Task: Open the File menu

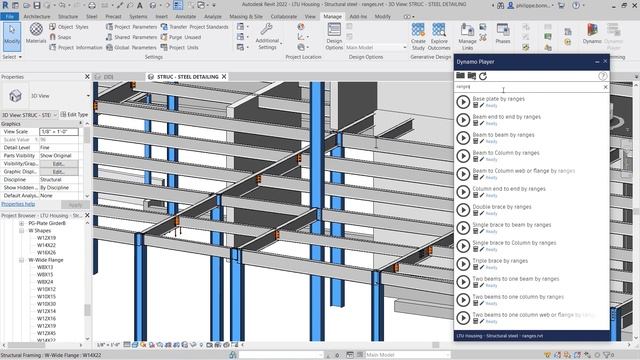Action: 9,17
